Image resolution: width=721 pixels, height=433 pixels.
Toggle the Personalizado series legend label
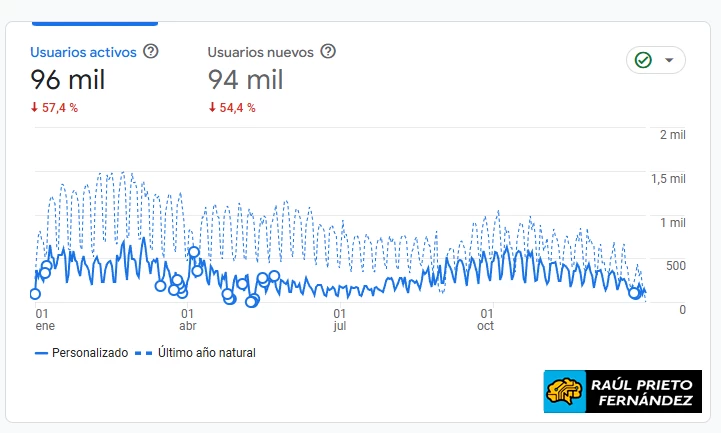coord(90,353)
